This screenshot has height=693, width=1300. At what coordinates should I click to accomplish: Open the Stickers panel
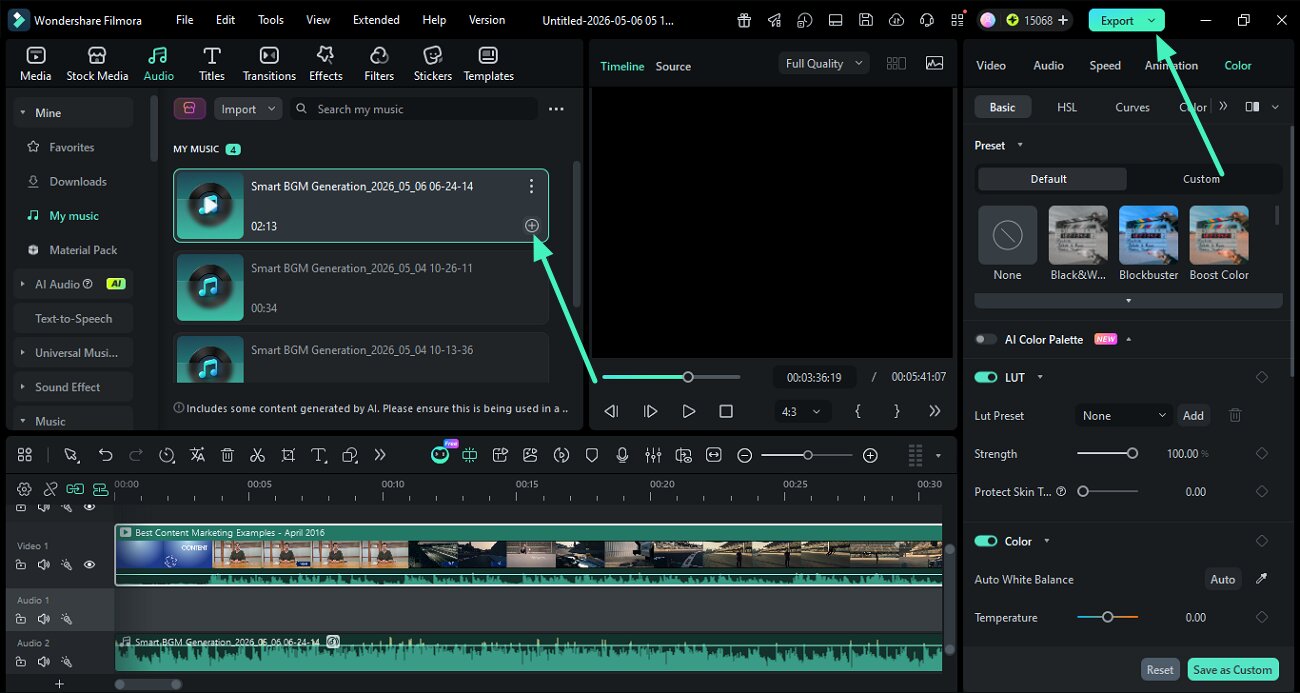pyautogui.click(x=432, y=64)
